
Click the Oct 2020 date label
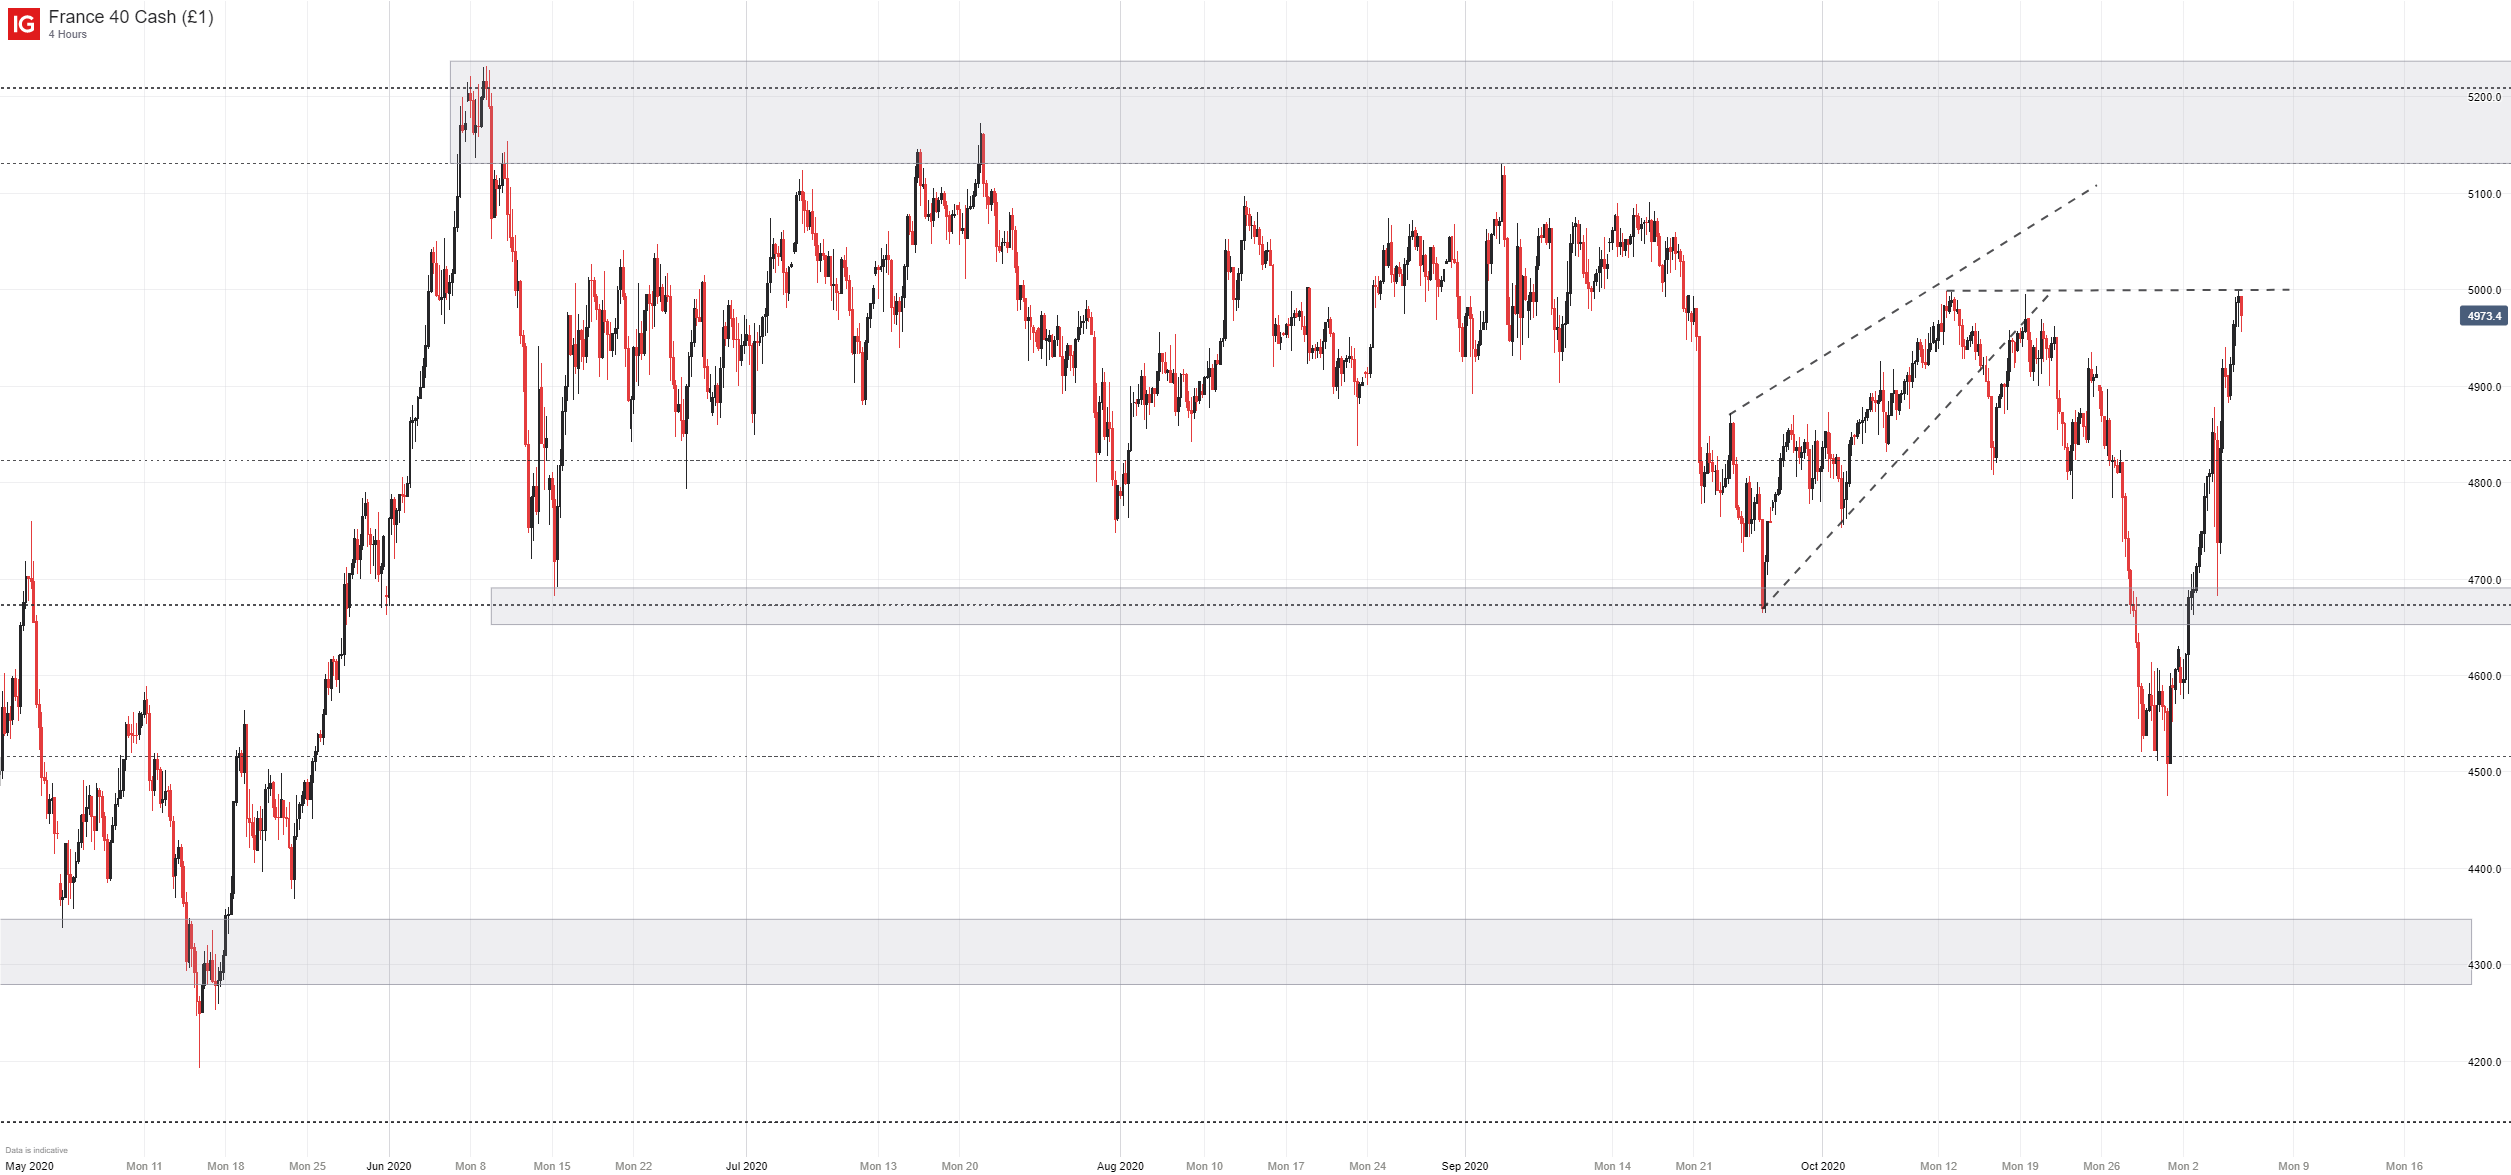point(1823,1166)
